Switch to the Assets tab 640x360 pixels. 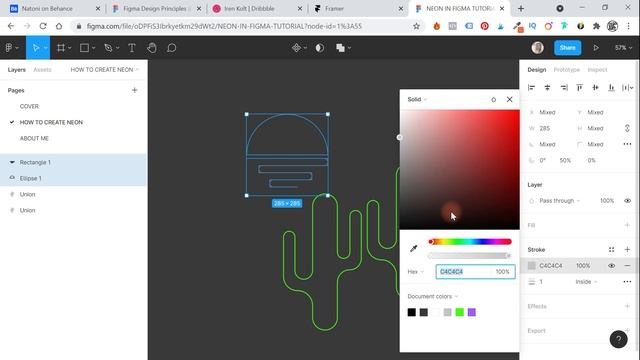click(42, 70)
